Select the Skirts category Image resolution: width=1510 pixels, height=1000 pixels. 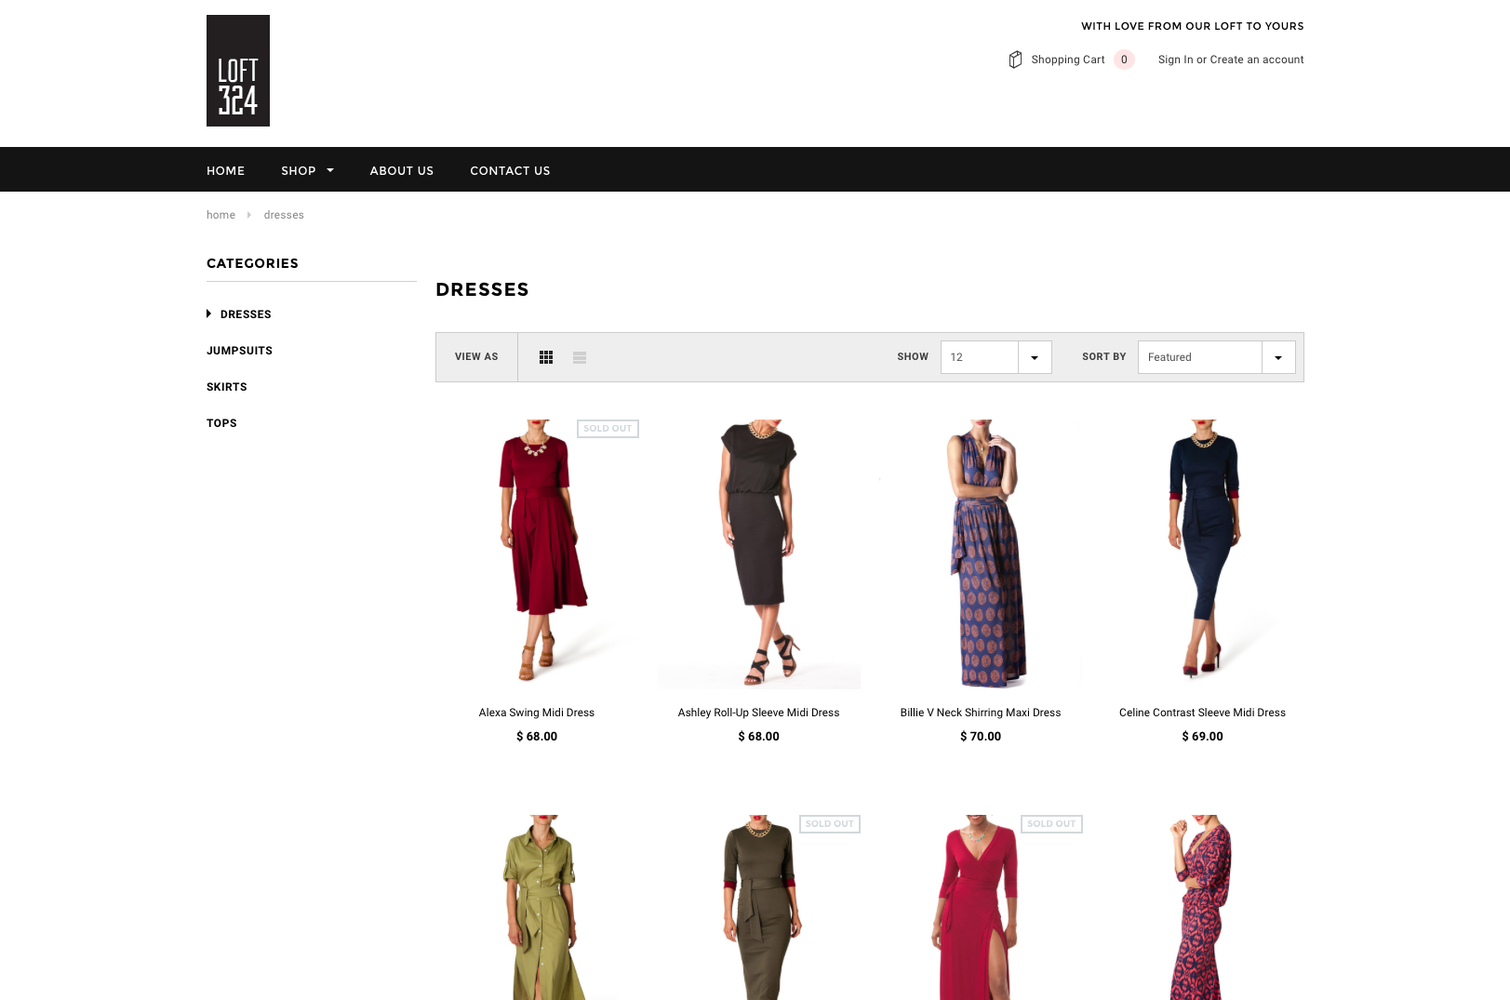coord(227,387)
